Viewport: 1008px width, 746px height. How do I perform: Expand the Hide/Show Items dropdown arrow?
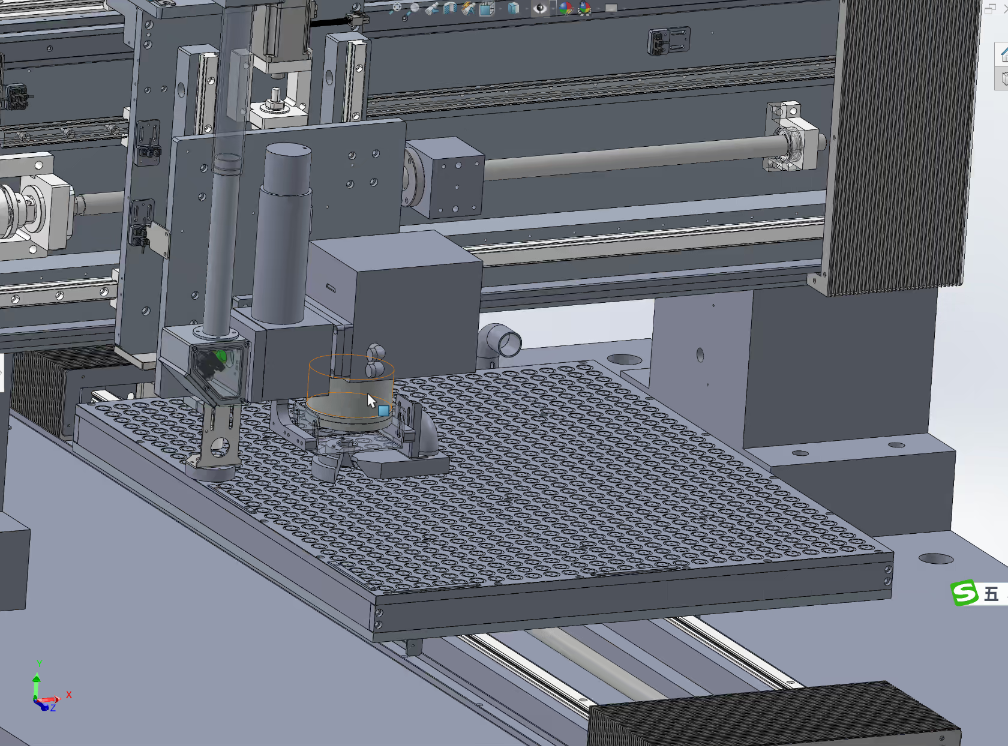(x=552, y=9)
